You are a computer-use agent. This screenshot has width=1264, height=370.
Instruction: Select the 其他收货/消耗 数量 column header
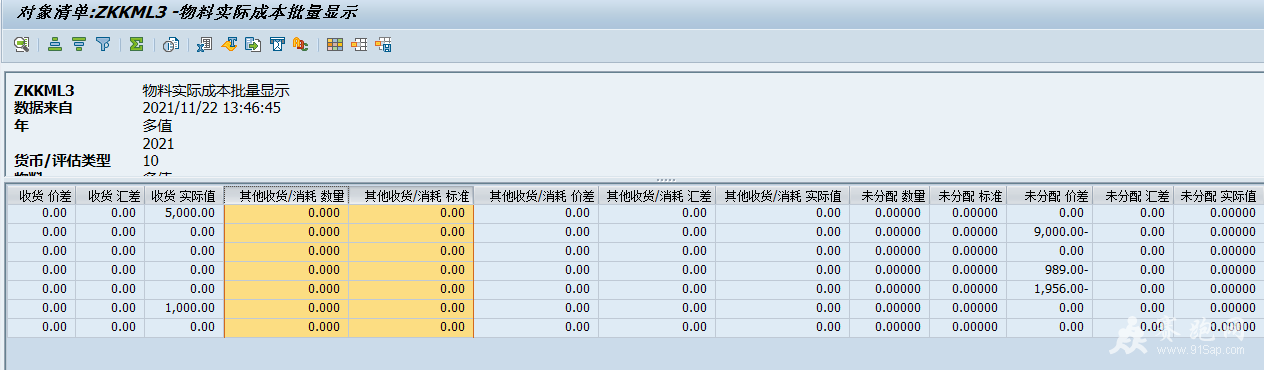point(287,196)
